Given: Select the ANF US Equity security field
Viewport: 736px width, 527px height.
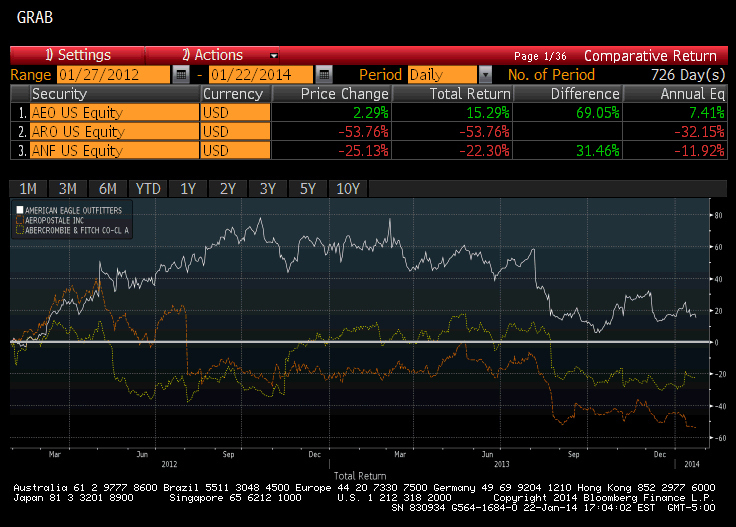Looking at the screenshot, I should [115, 151].
